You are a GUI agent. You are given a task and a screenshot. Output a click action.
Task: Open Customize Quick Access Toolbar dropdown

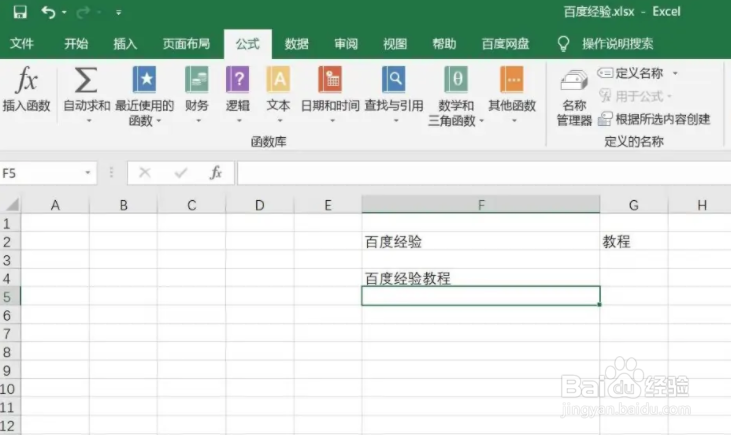click(x=118, y=13)
